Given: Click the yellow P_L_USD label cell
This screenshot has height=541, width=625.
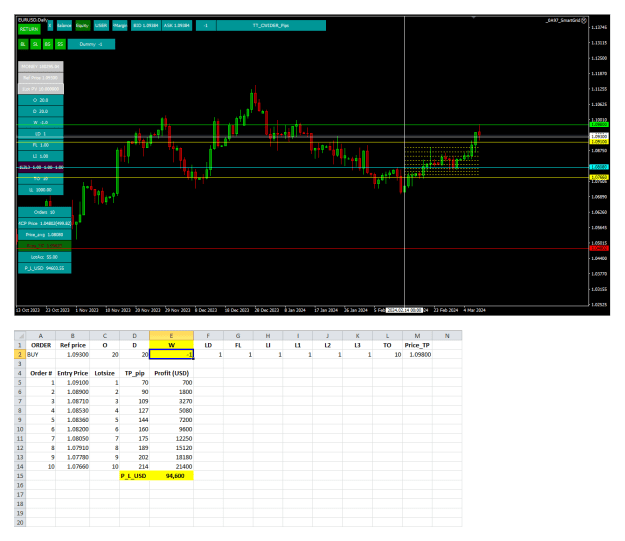Looking at the screenshot, I should (x=134, y=476).
